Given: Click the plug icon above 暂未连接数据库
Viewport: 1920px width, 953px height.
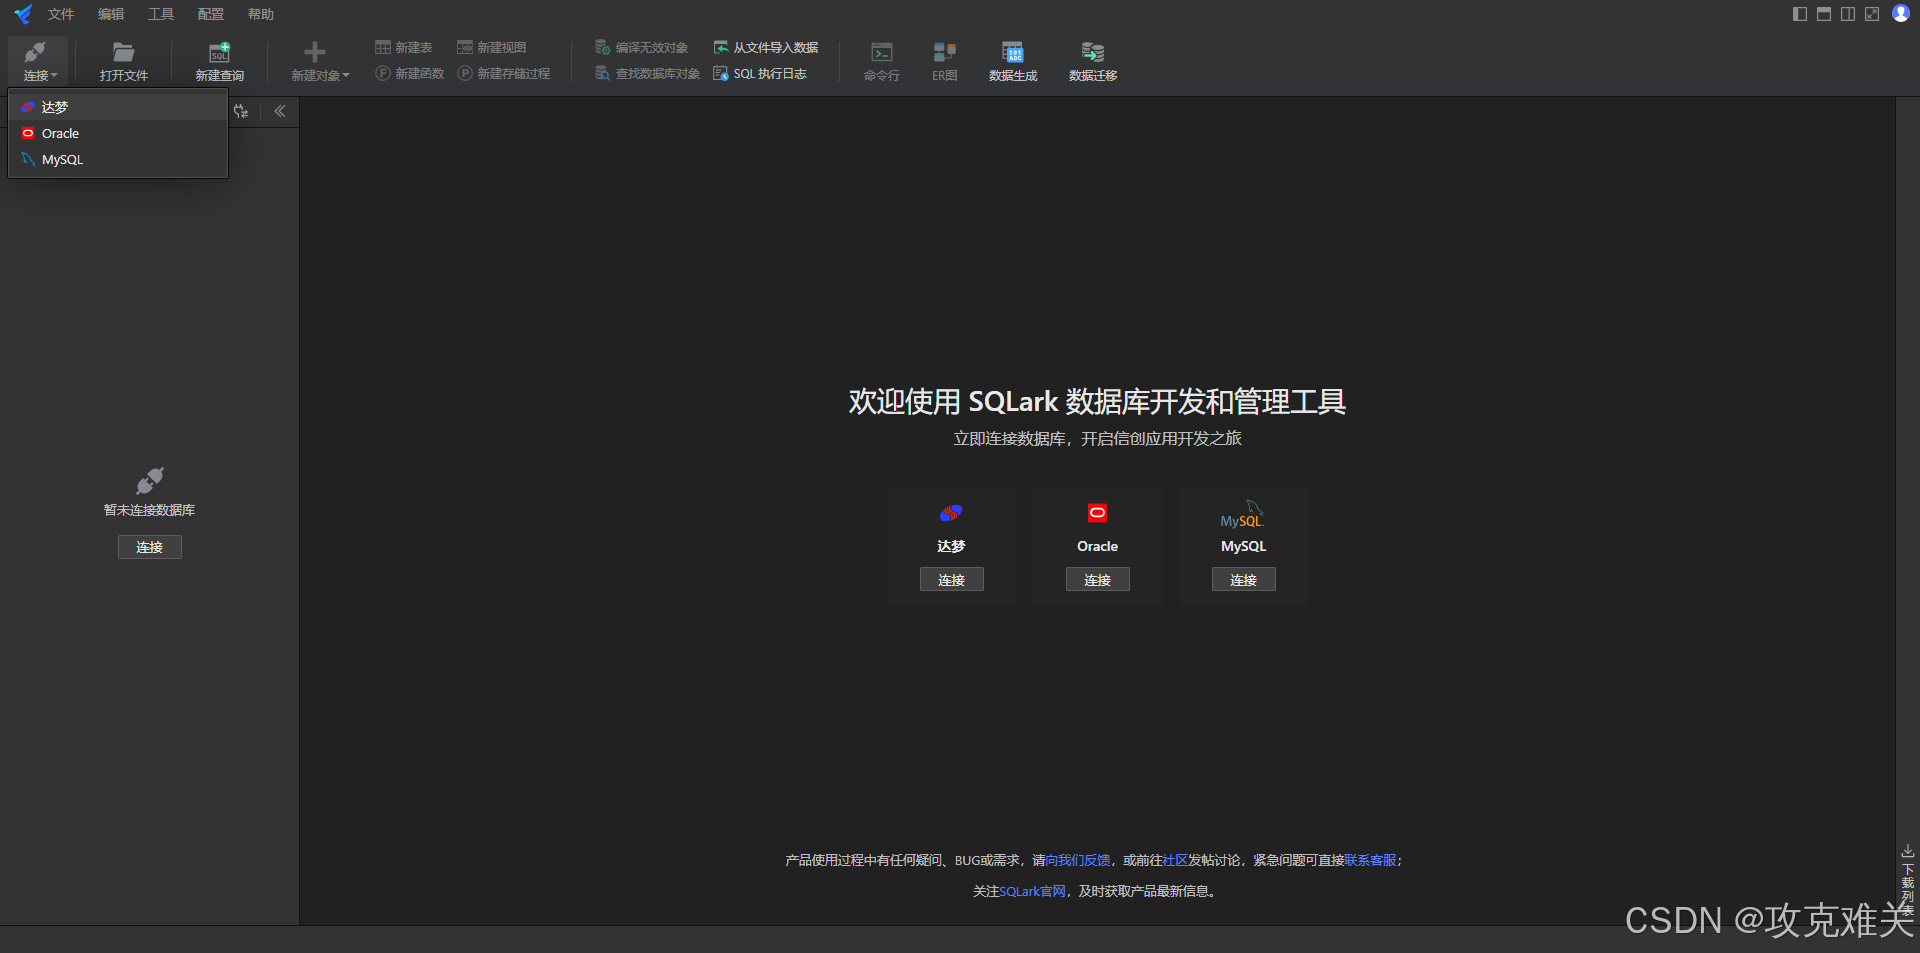Looking at the screenshot, I should pyautogui.click(x=150, y=481).
